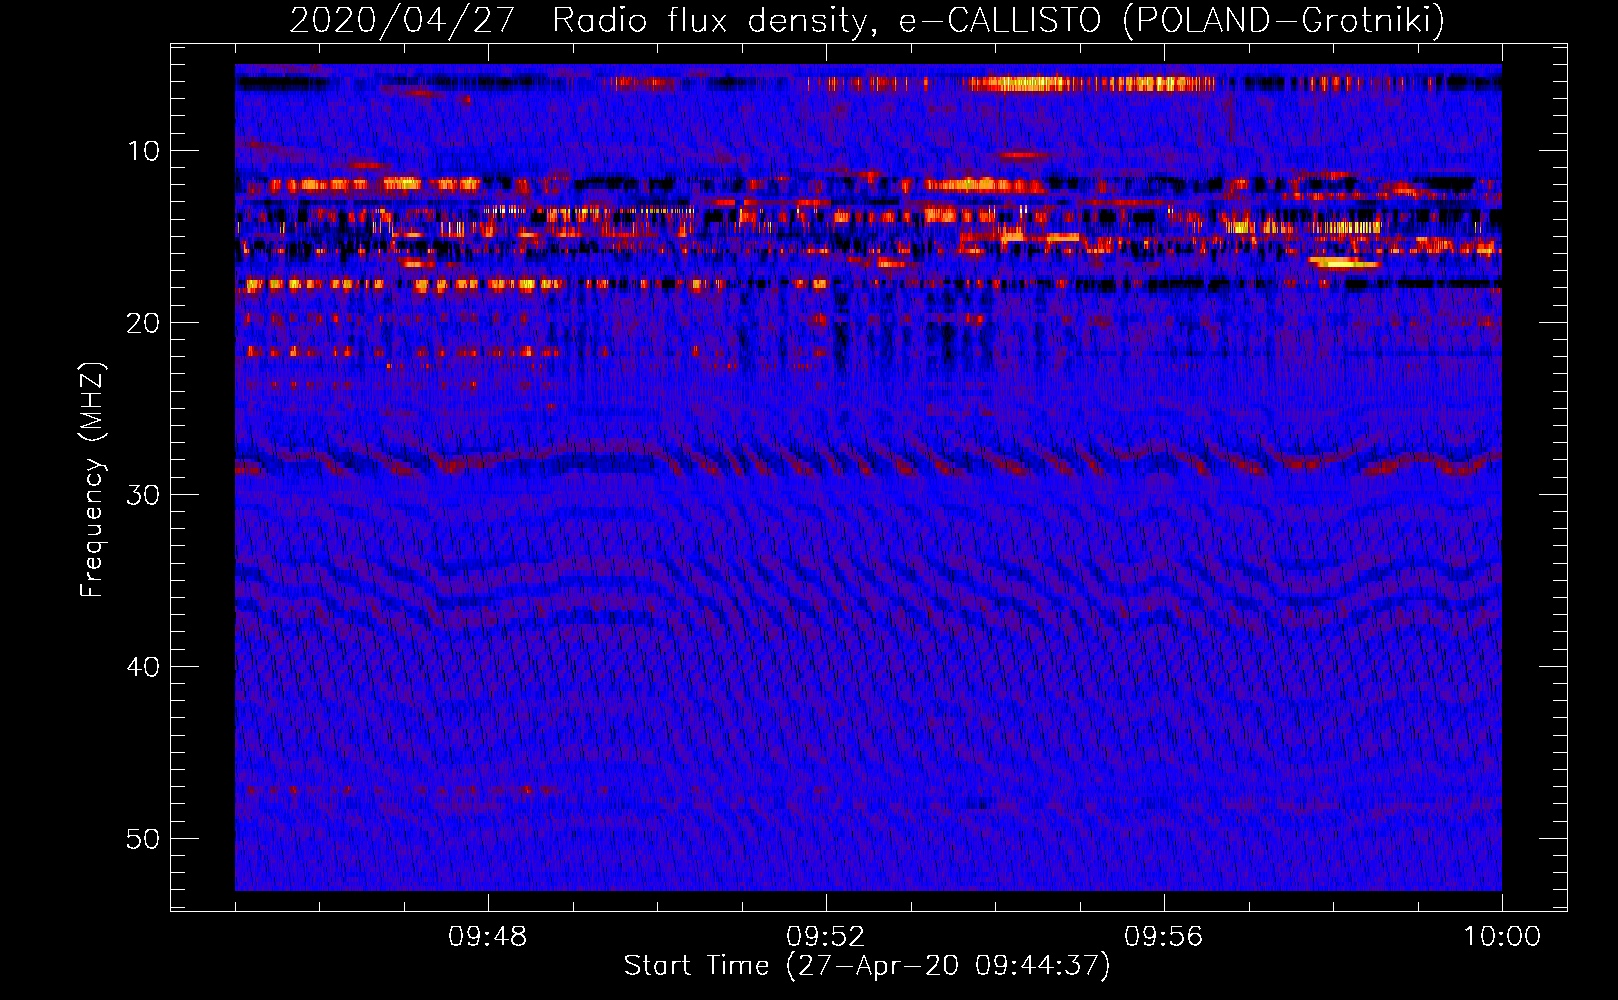Click the frequency tick label 40
The width and height of the screenshot is (1618, 1000).
(144, 667)
